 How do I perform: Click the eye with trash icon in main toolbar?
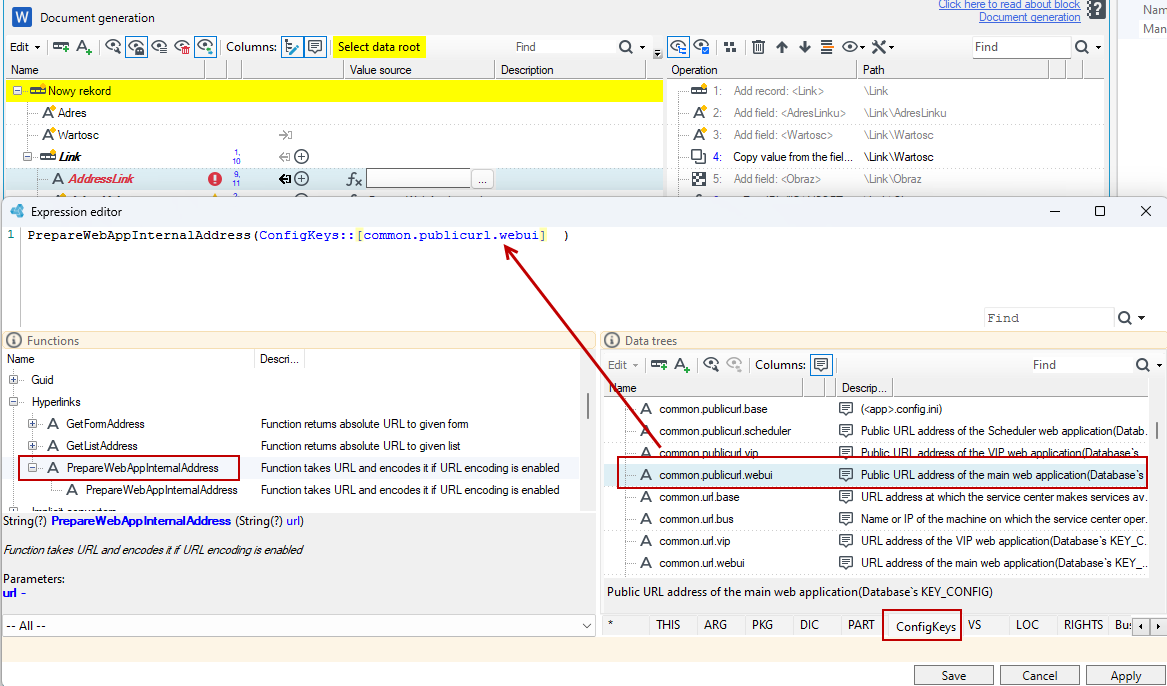point(182,47)
